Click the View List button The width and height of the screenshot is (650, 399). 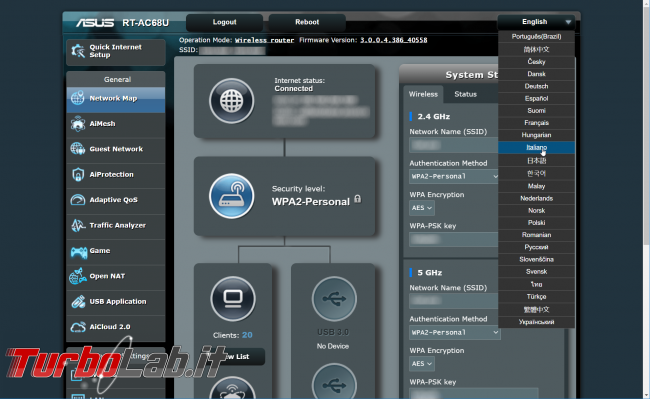[x=233, y=356]
